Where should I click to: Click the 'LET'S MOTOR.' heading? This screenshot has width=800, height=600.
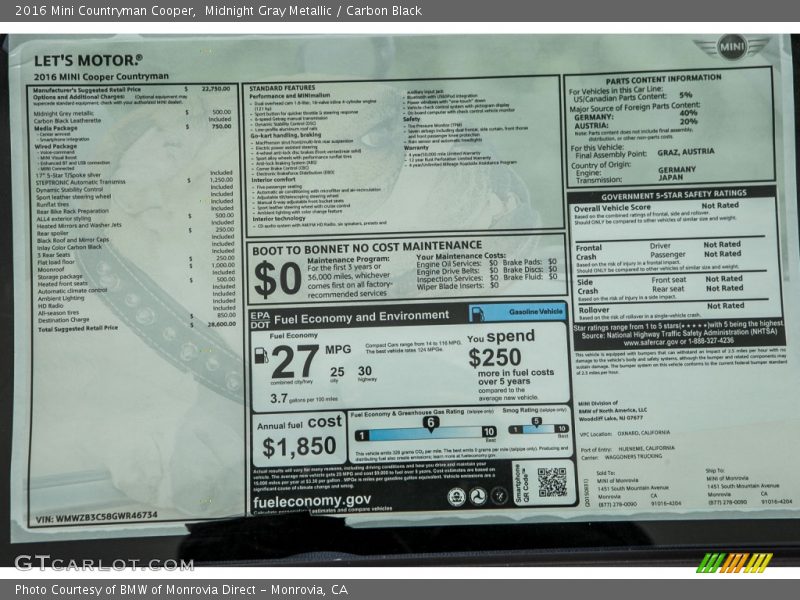coord(88,61)
